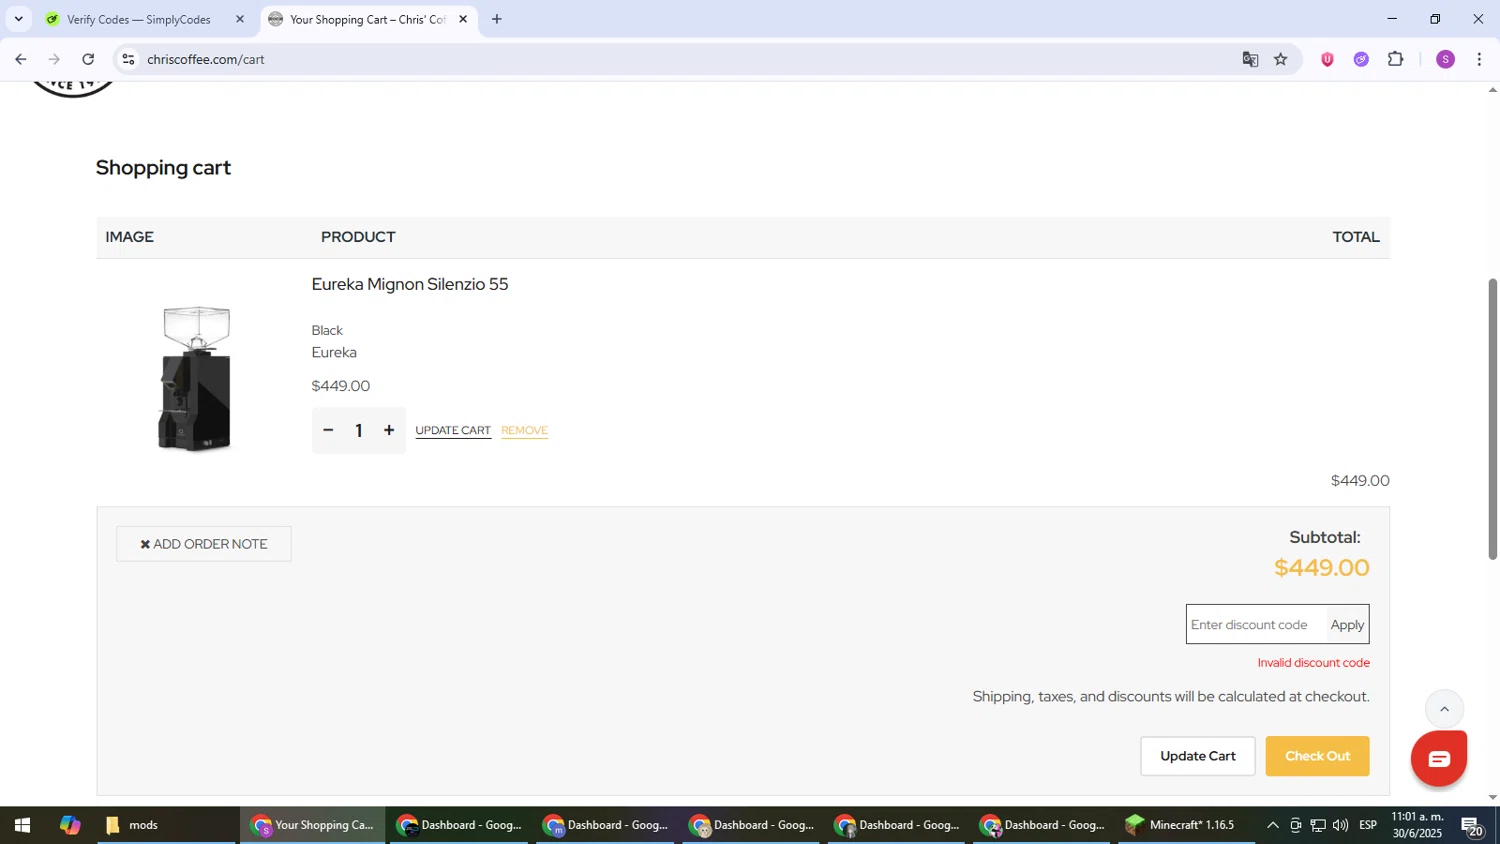
Task: Open the clock showing 11:01 a. m.
Action: click(1418, 825)
